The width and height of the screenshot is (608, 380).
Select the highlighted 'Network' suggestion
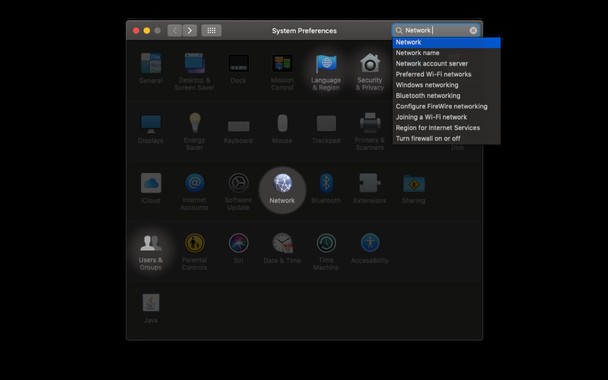(x=447, y=42)
